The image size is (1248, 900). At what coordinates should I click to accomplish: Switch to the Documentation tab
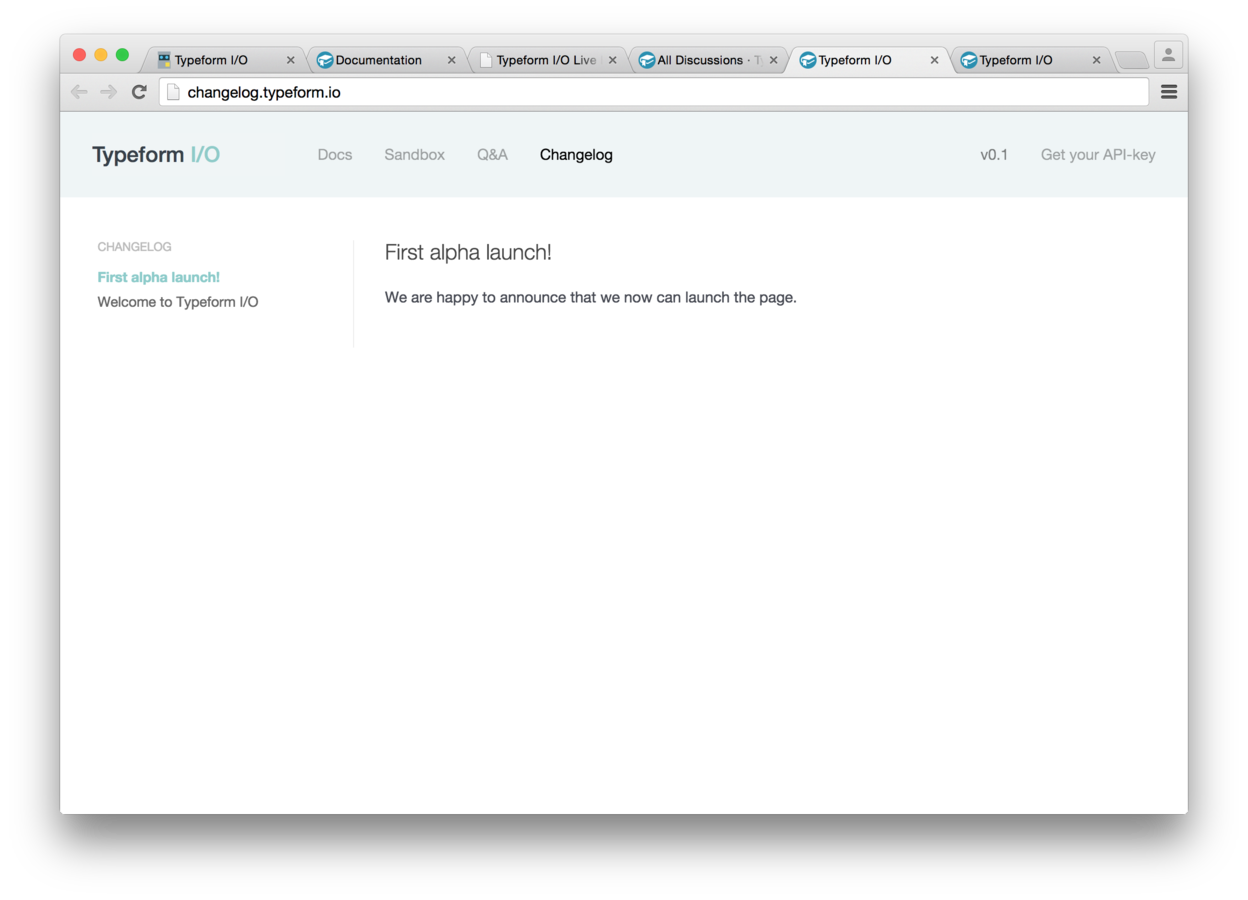[x=386, y=60]
